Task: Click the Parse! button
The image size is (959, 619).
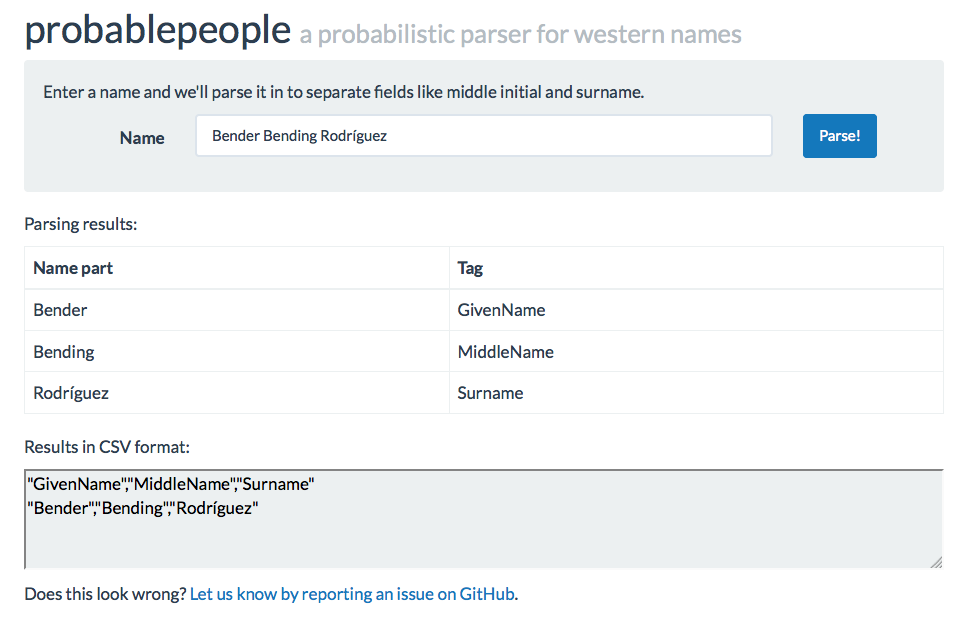Action: (x=839, y=136)
